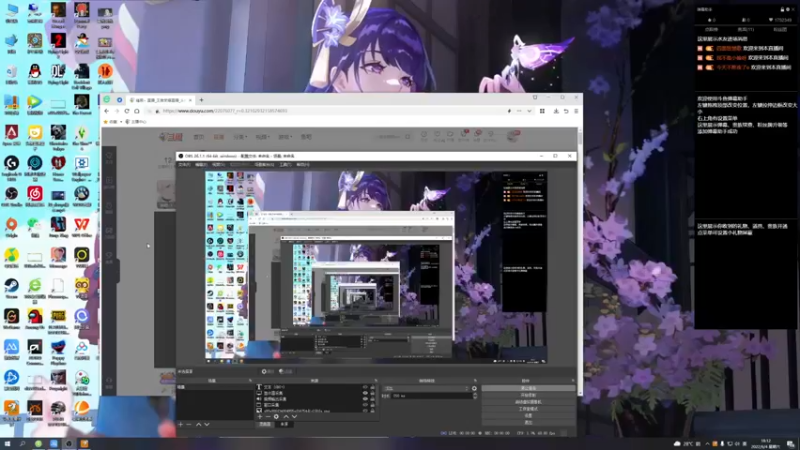
Task: Select the Douyu browser tab
Action: [160, 100]
